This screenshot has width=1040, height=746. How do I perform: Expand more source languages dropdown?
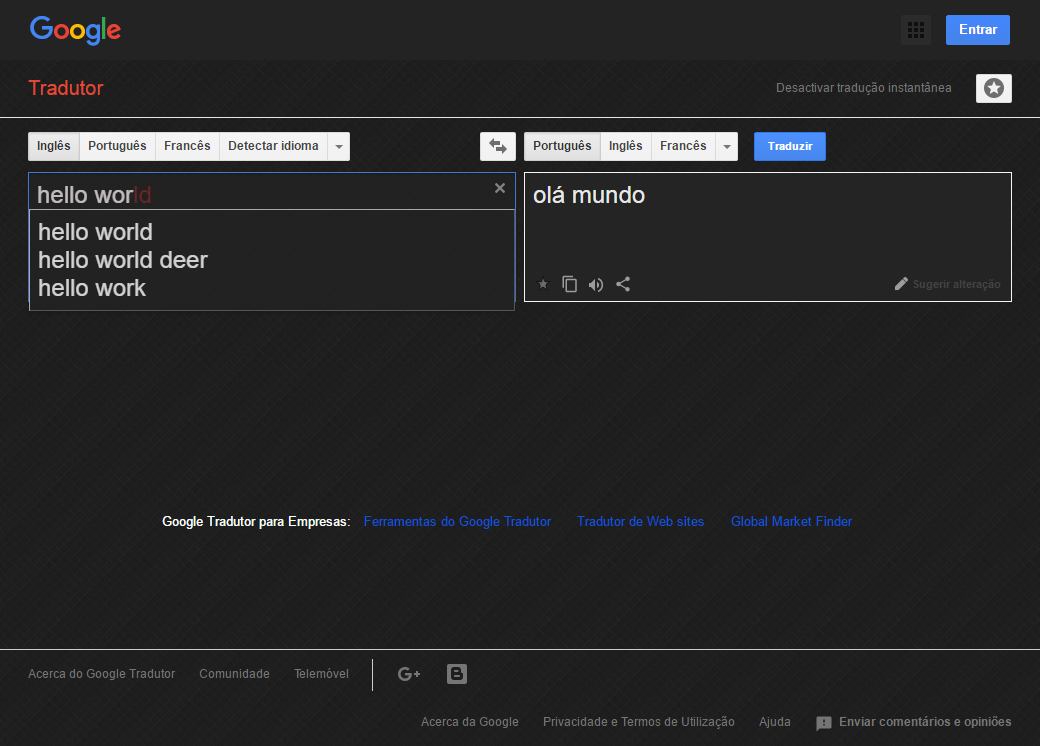339,146
